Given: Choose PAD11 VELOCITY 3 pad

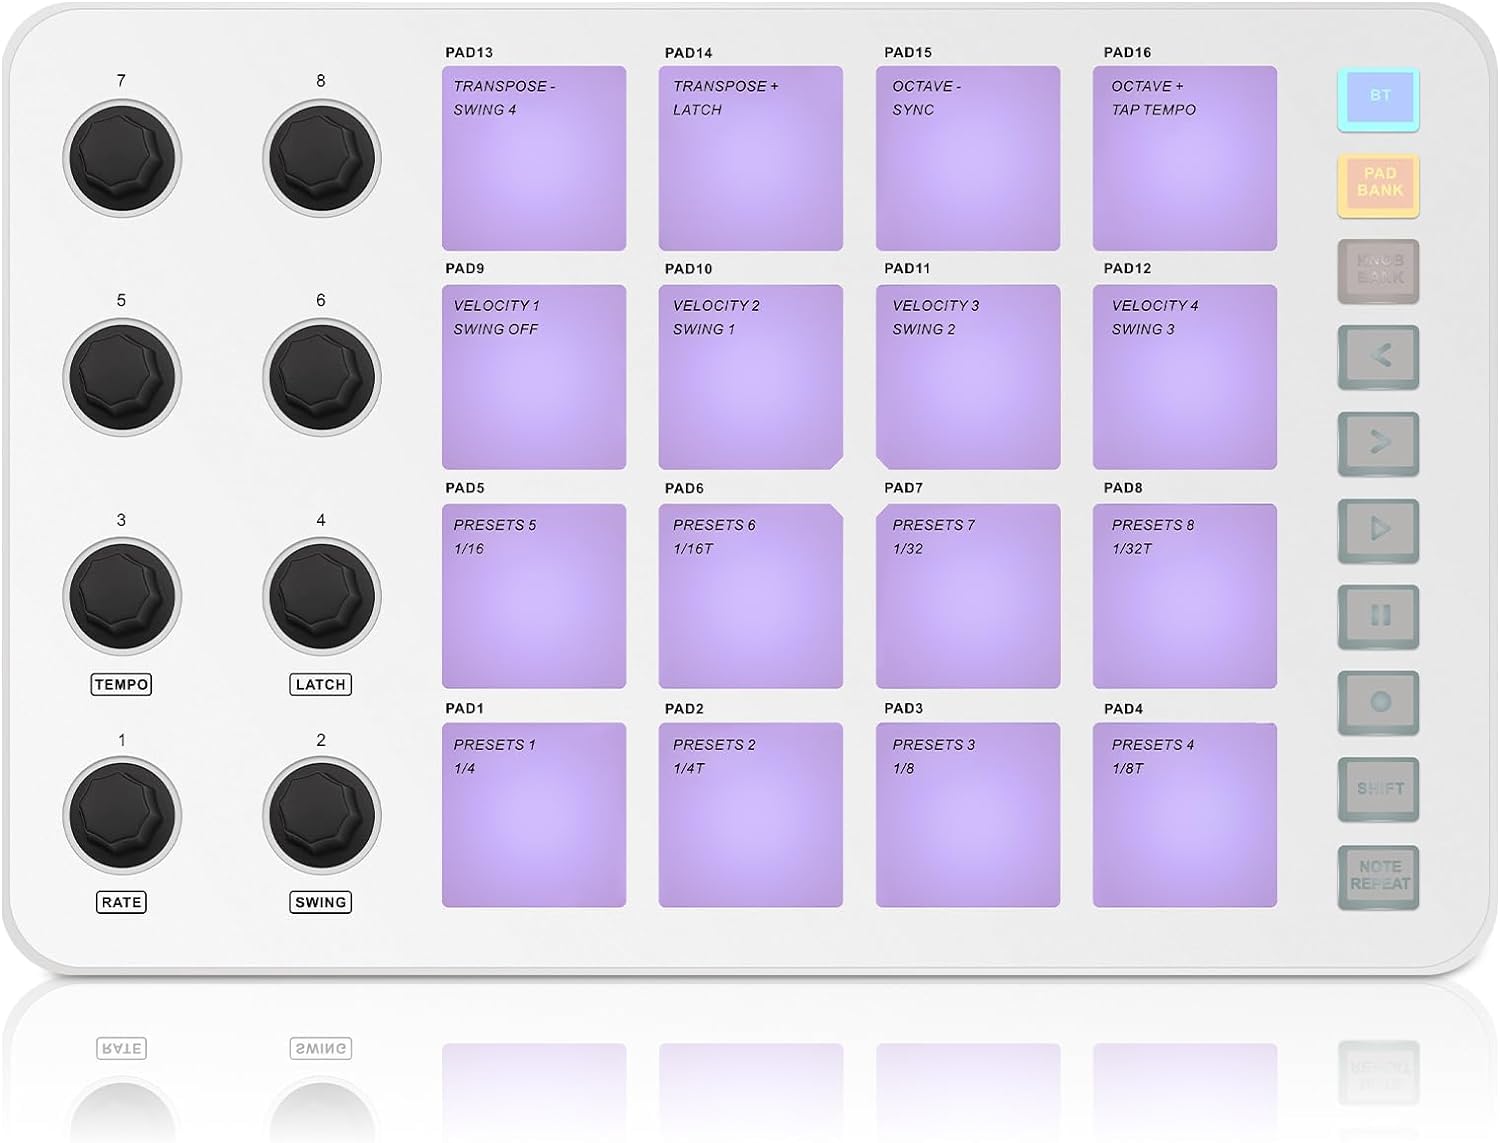Looking at the screenshot, I should tap(968, 377).
